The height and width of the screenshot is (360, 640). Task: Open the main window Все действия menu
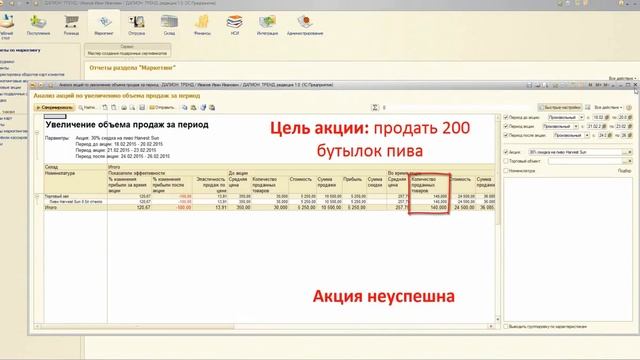click(x=622, y=78)
